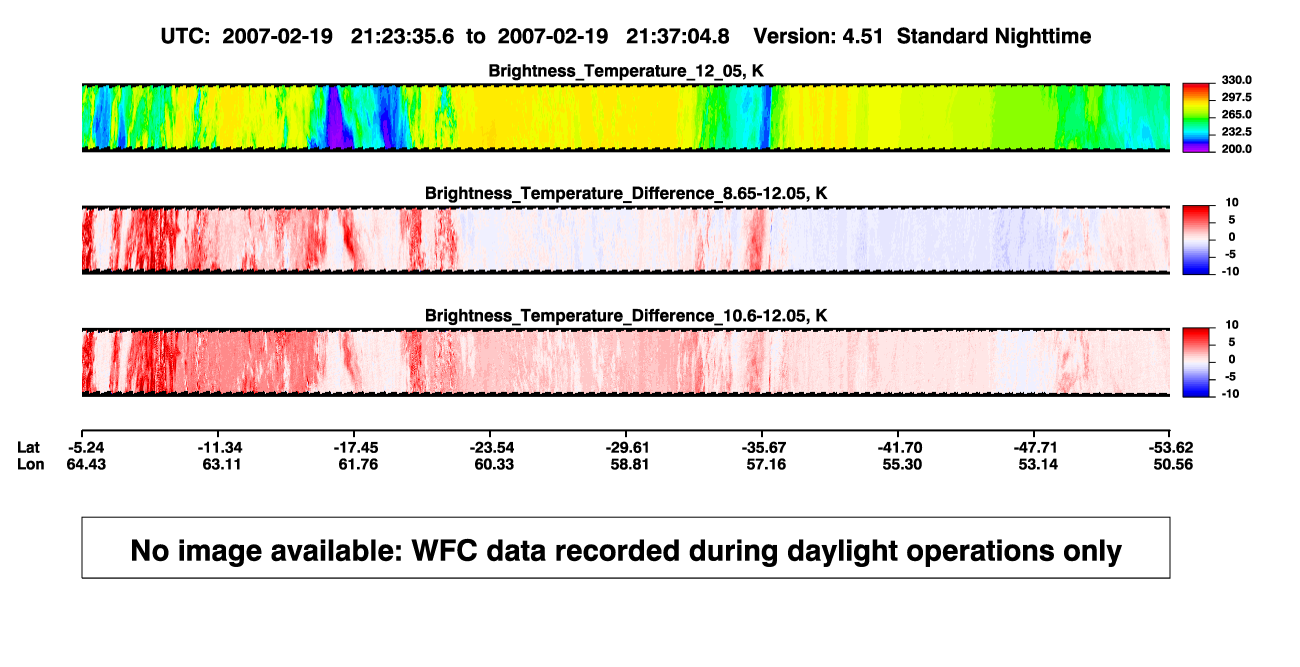Screen dimensions: 1300x667
Task: Click latitude tick value '-35.67'
Action: (x=766, y=447)
